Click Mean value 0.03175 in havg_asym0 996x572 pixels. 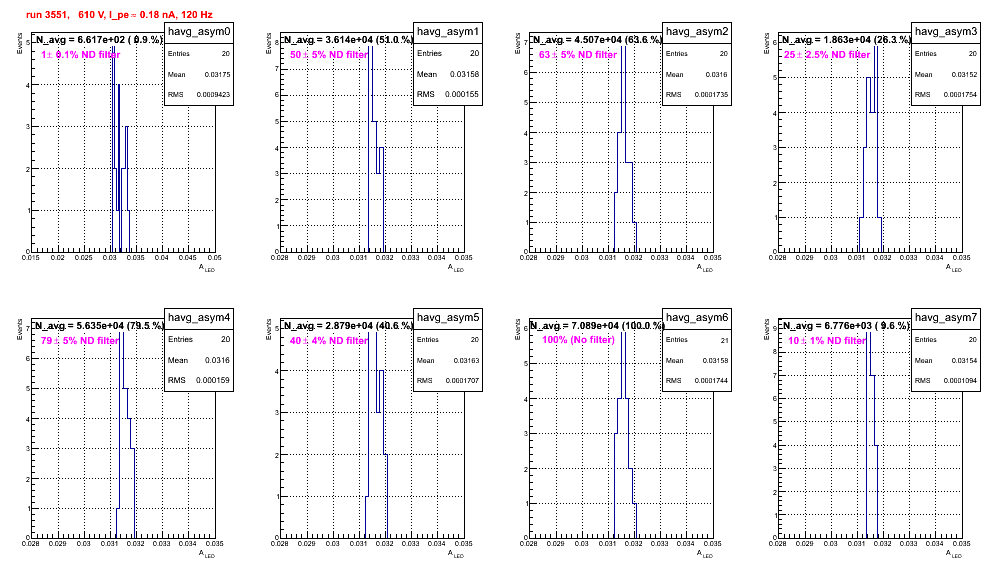217,74
